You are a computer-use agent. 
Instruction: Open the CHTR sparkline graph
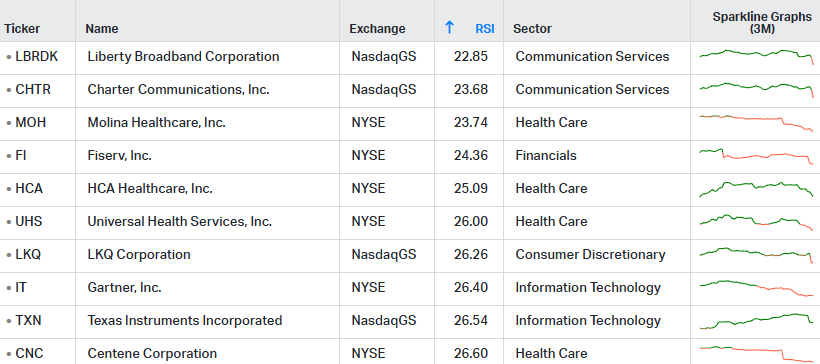click(x=757, y=89)
